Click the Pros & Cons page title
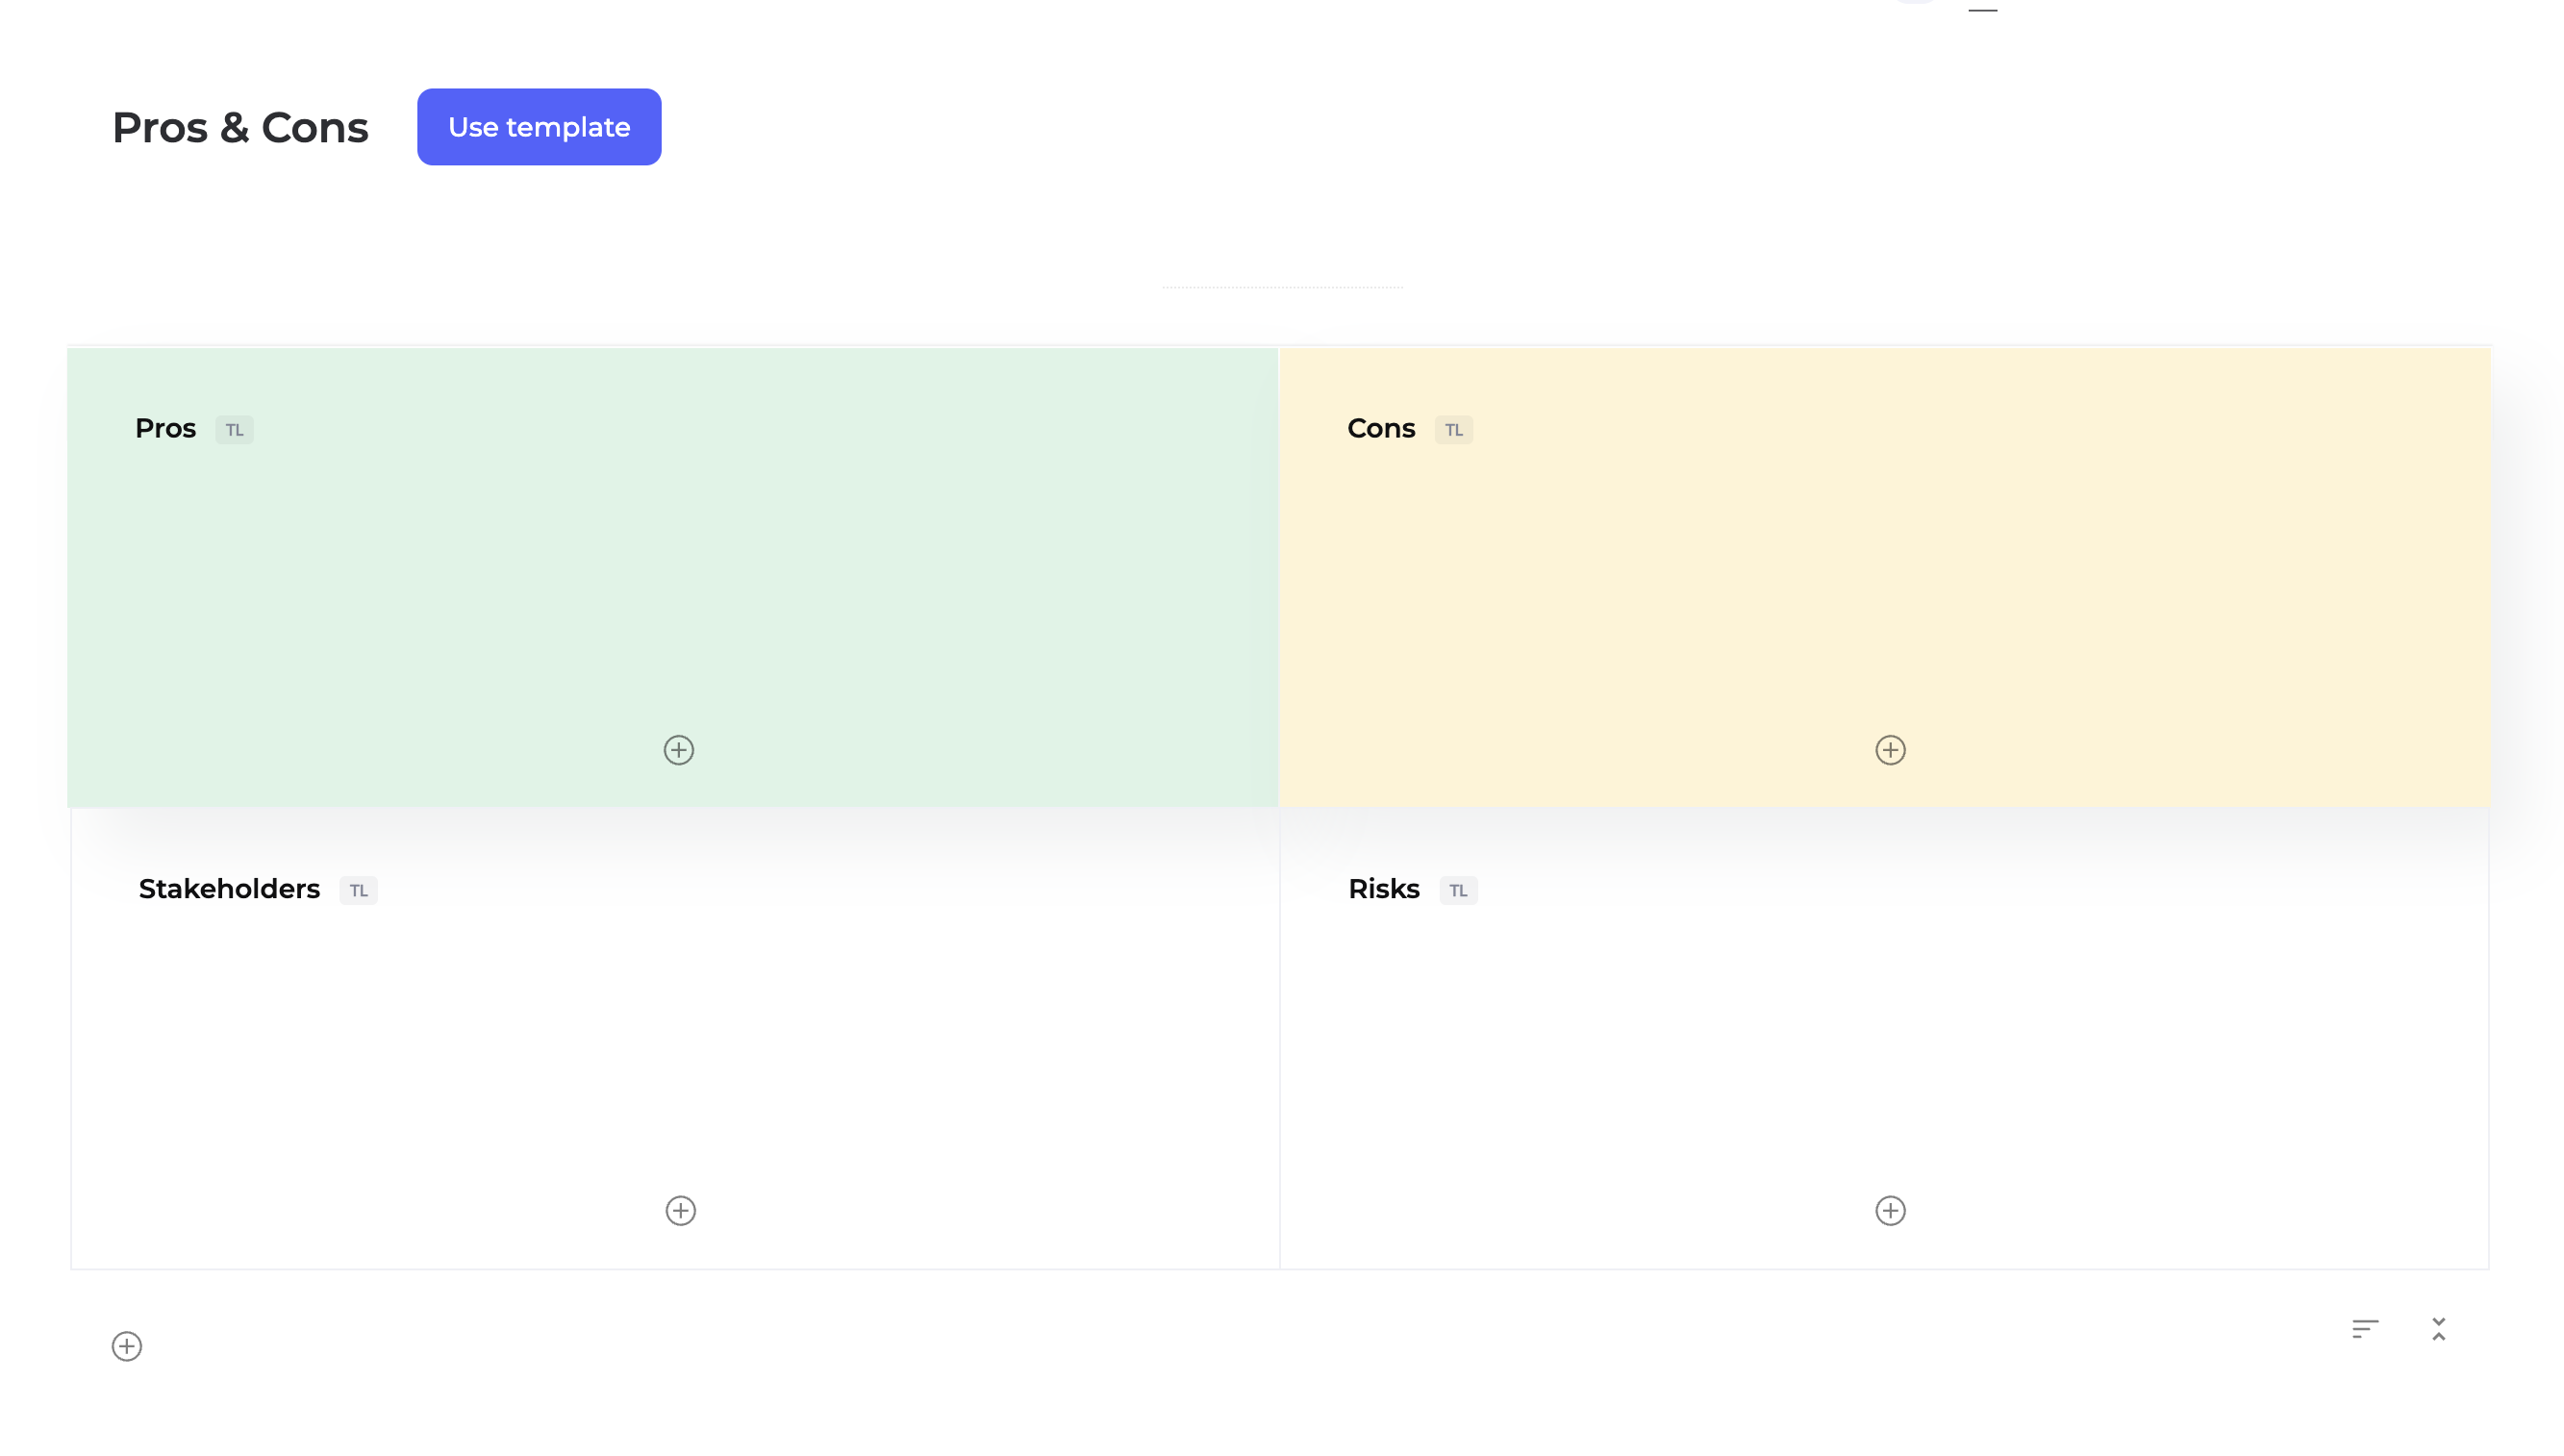This screenshot has width=2564, height=1456. point(240,128)
